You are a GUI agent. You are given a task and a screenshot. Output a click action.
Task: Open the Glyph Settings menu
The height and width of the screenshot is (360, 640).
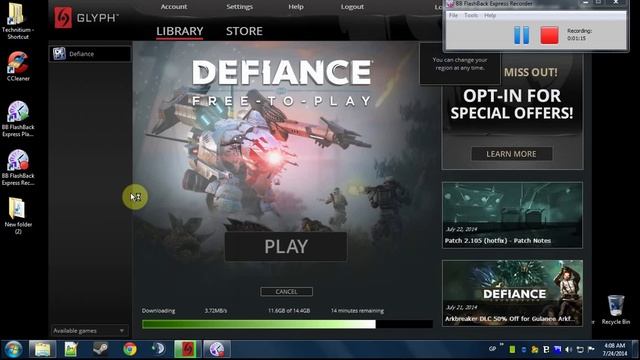click(240, 7)
